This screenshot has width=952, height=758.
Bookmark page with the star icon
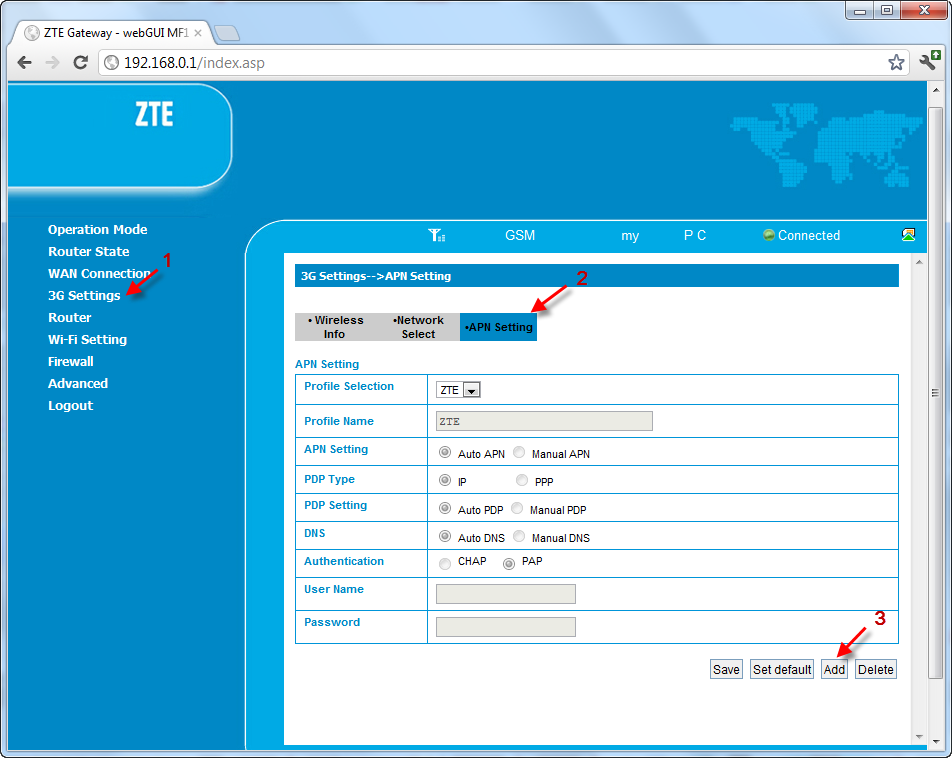pyautogui.click(x=896, y=63)
